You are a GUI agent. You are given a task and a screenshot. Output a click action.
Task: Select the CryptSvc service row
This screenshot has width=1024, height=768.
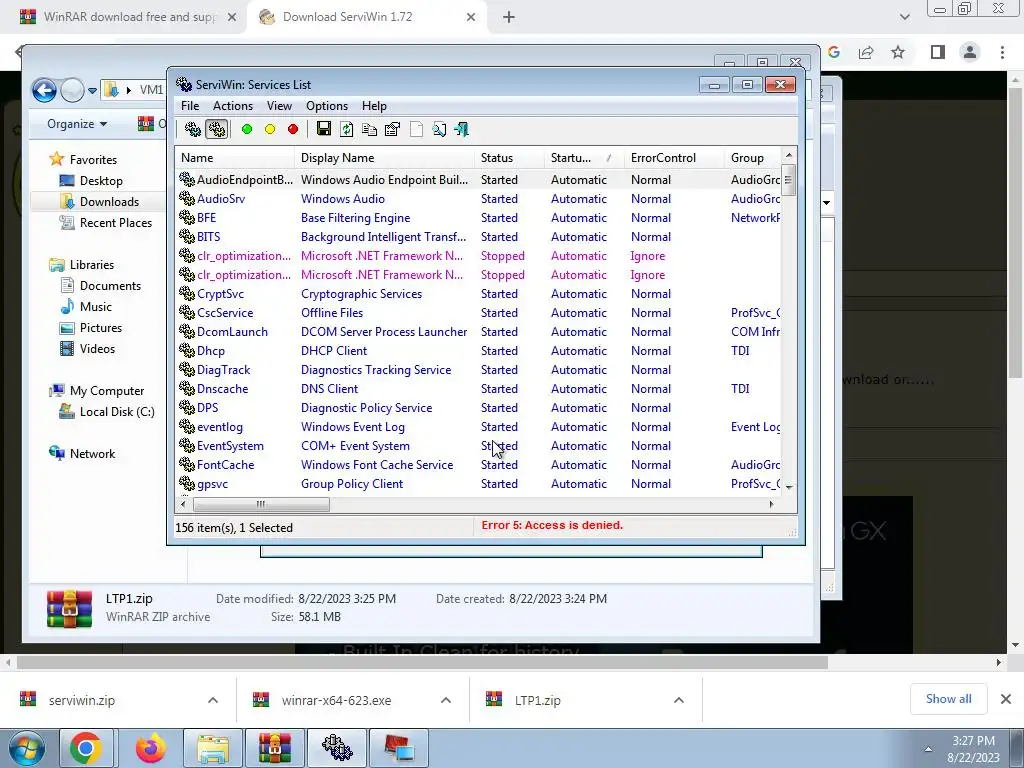pos(478,294)
